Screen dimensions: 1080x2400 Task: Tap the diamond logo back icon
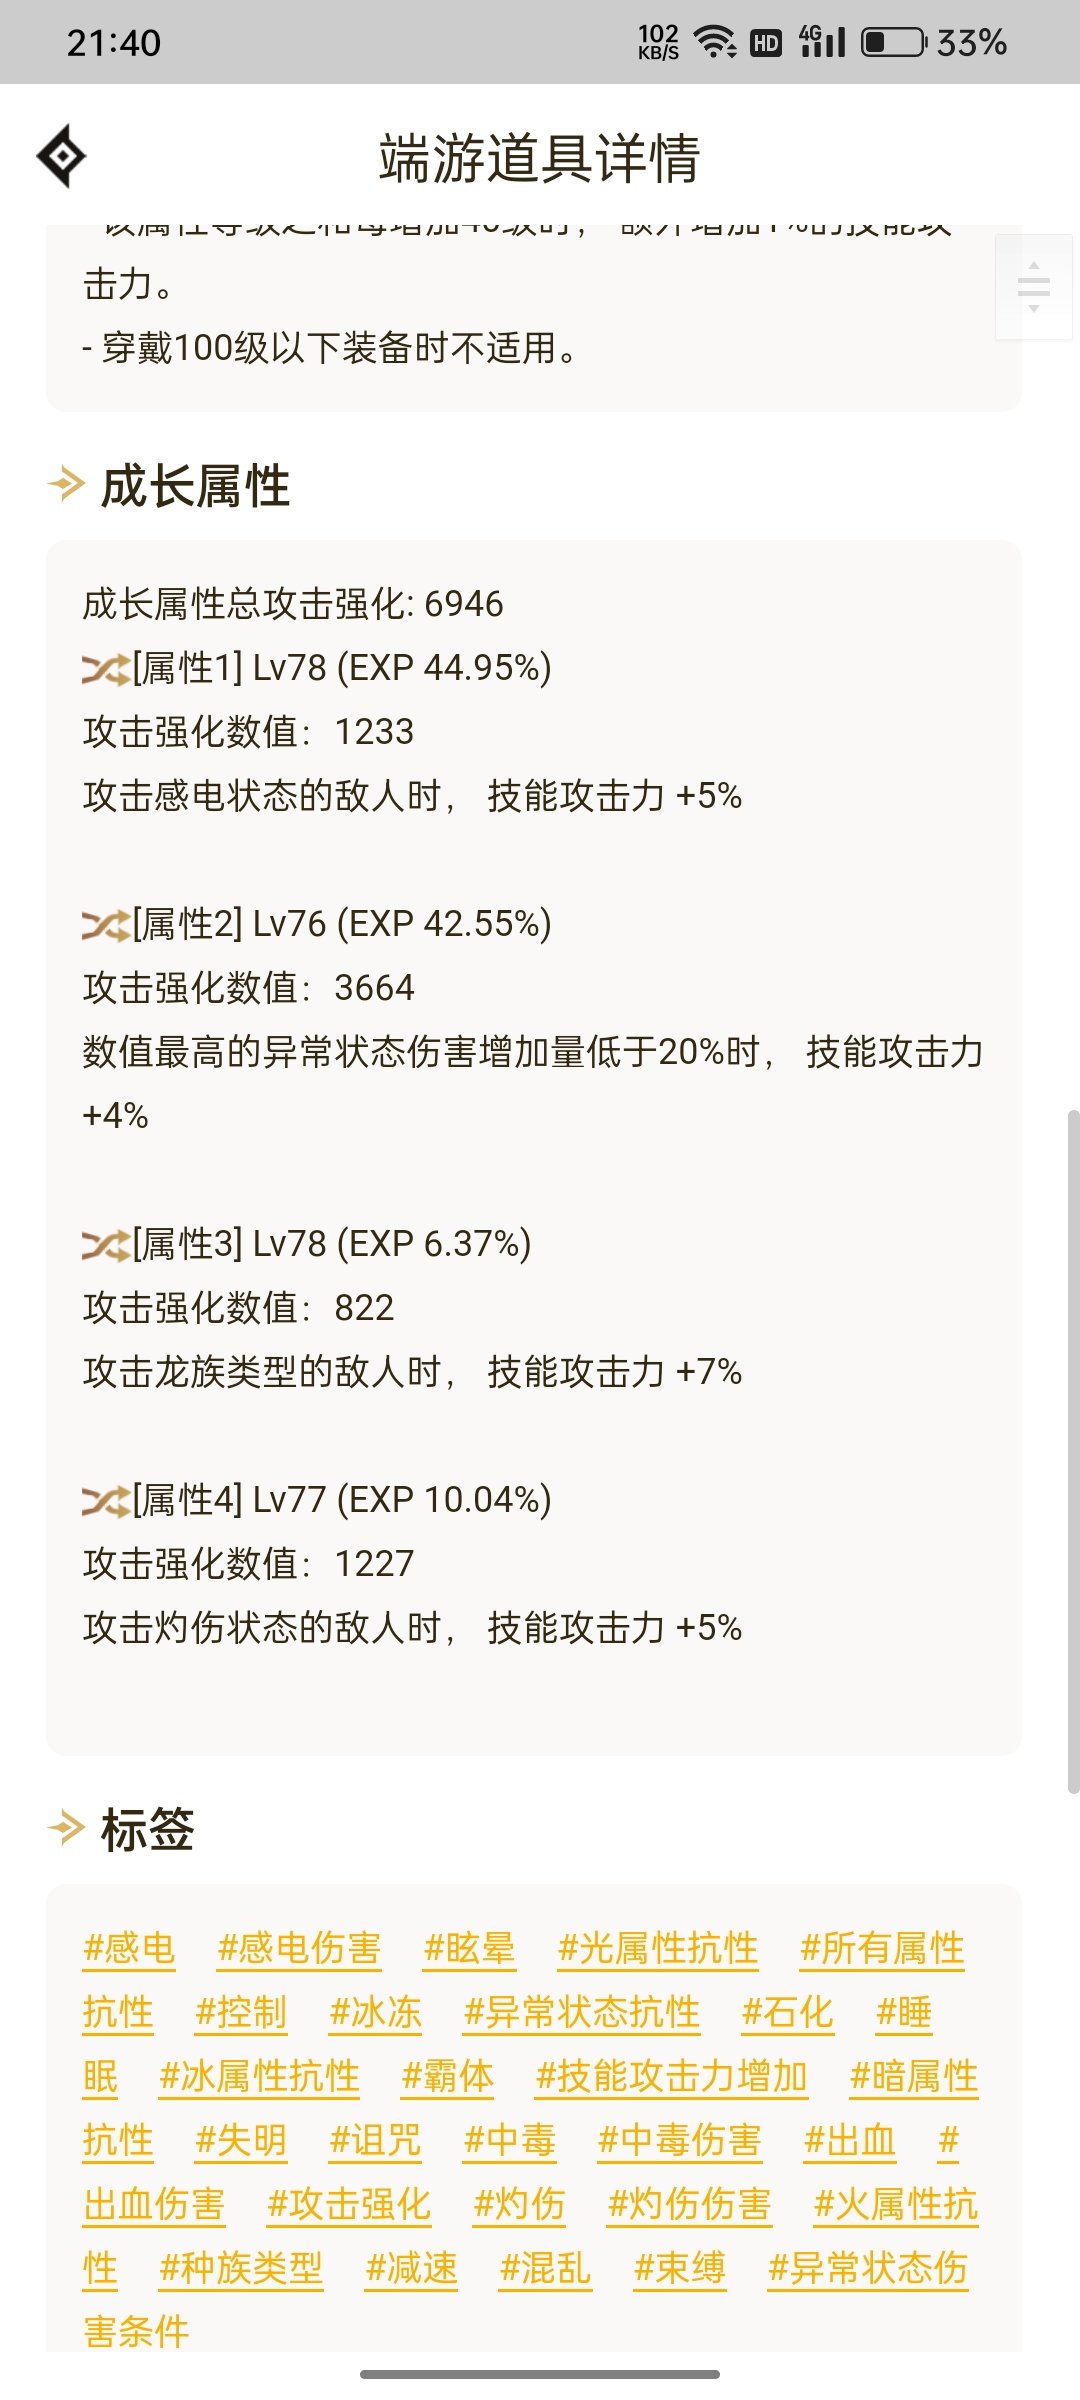tap(62, 156)
